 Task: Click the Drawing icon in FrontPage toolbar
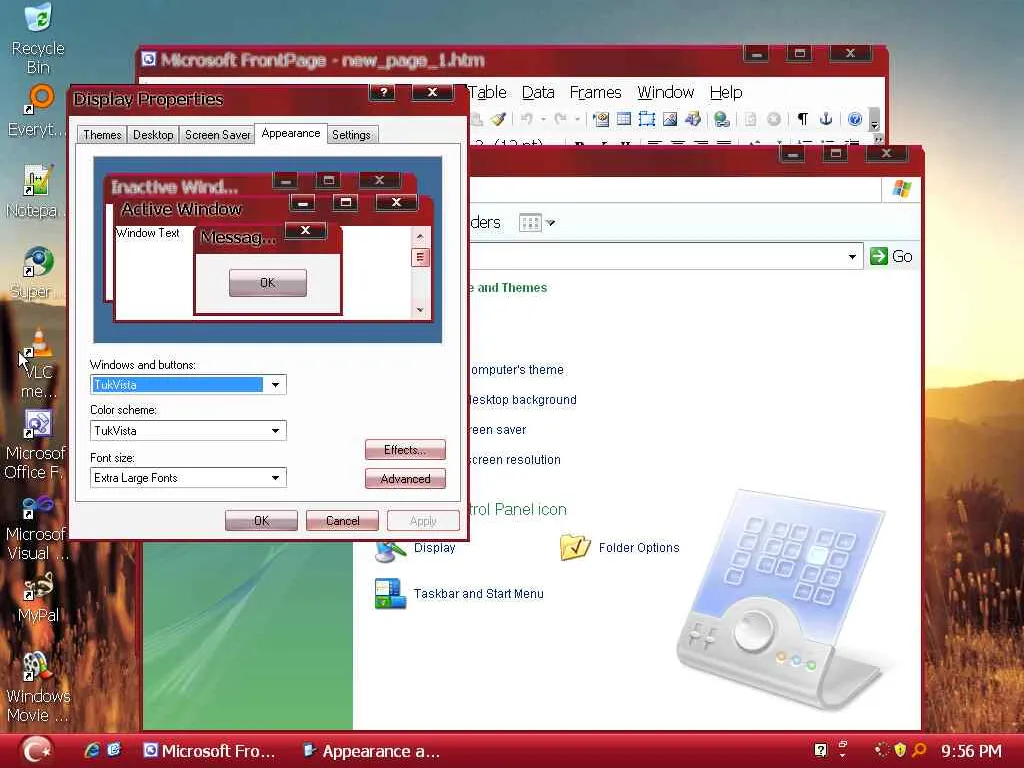(692, 119)
